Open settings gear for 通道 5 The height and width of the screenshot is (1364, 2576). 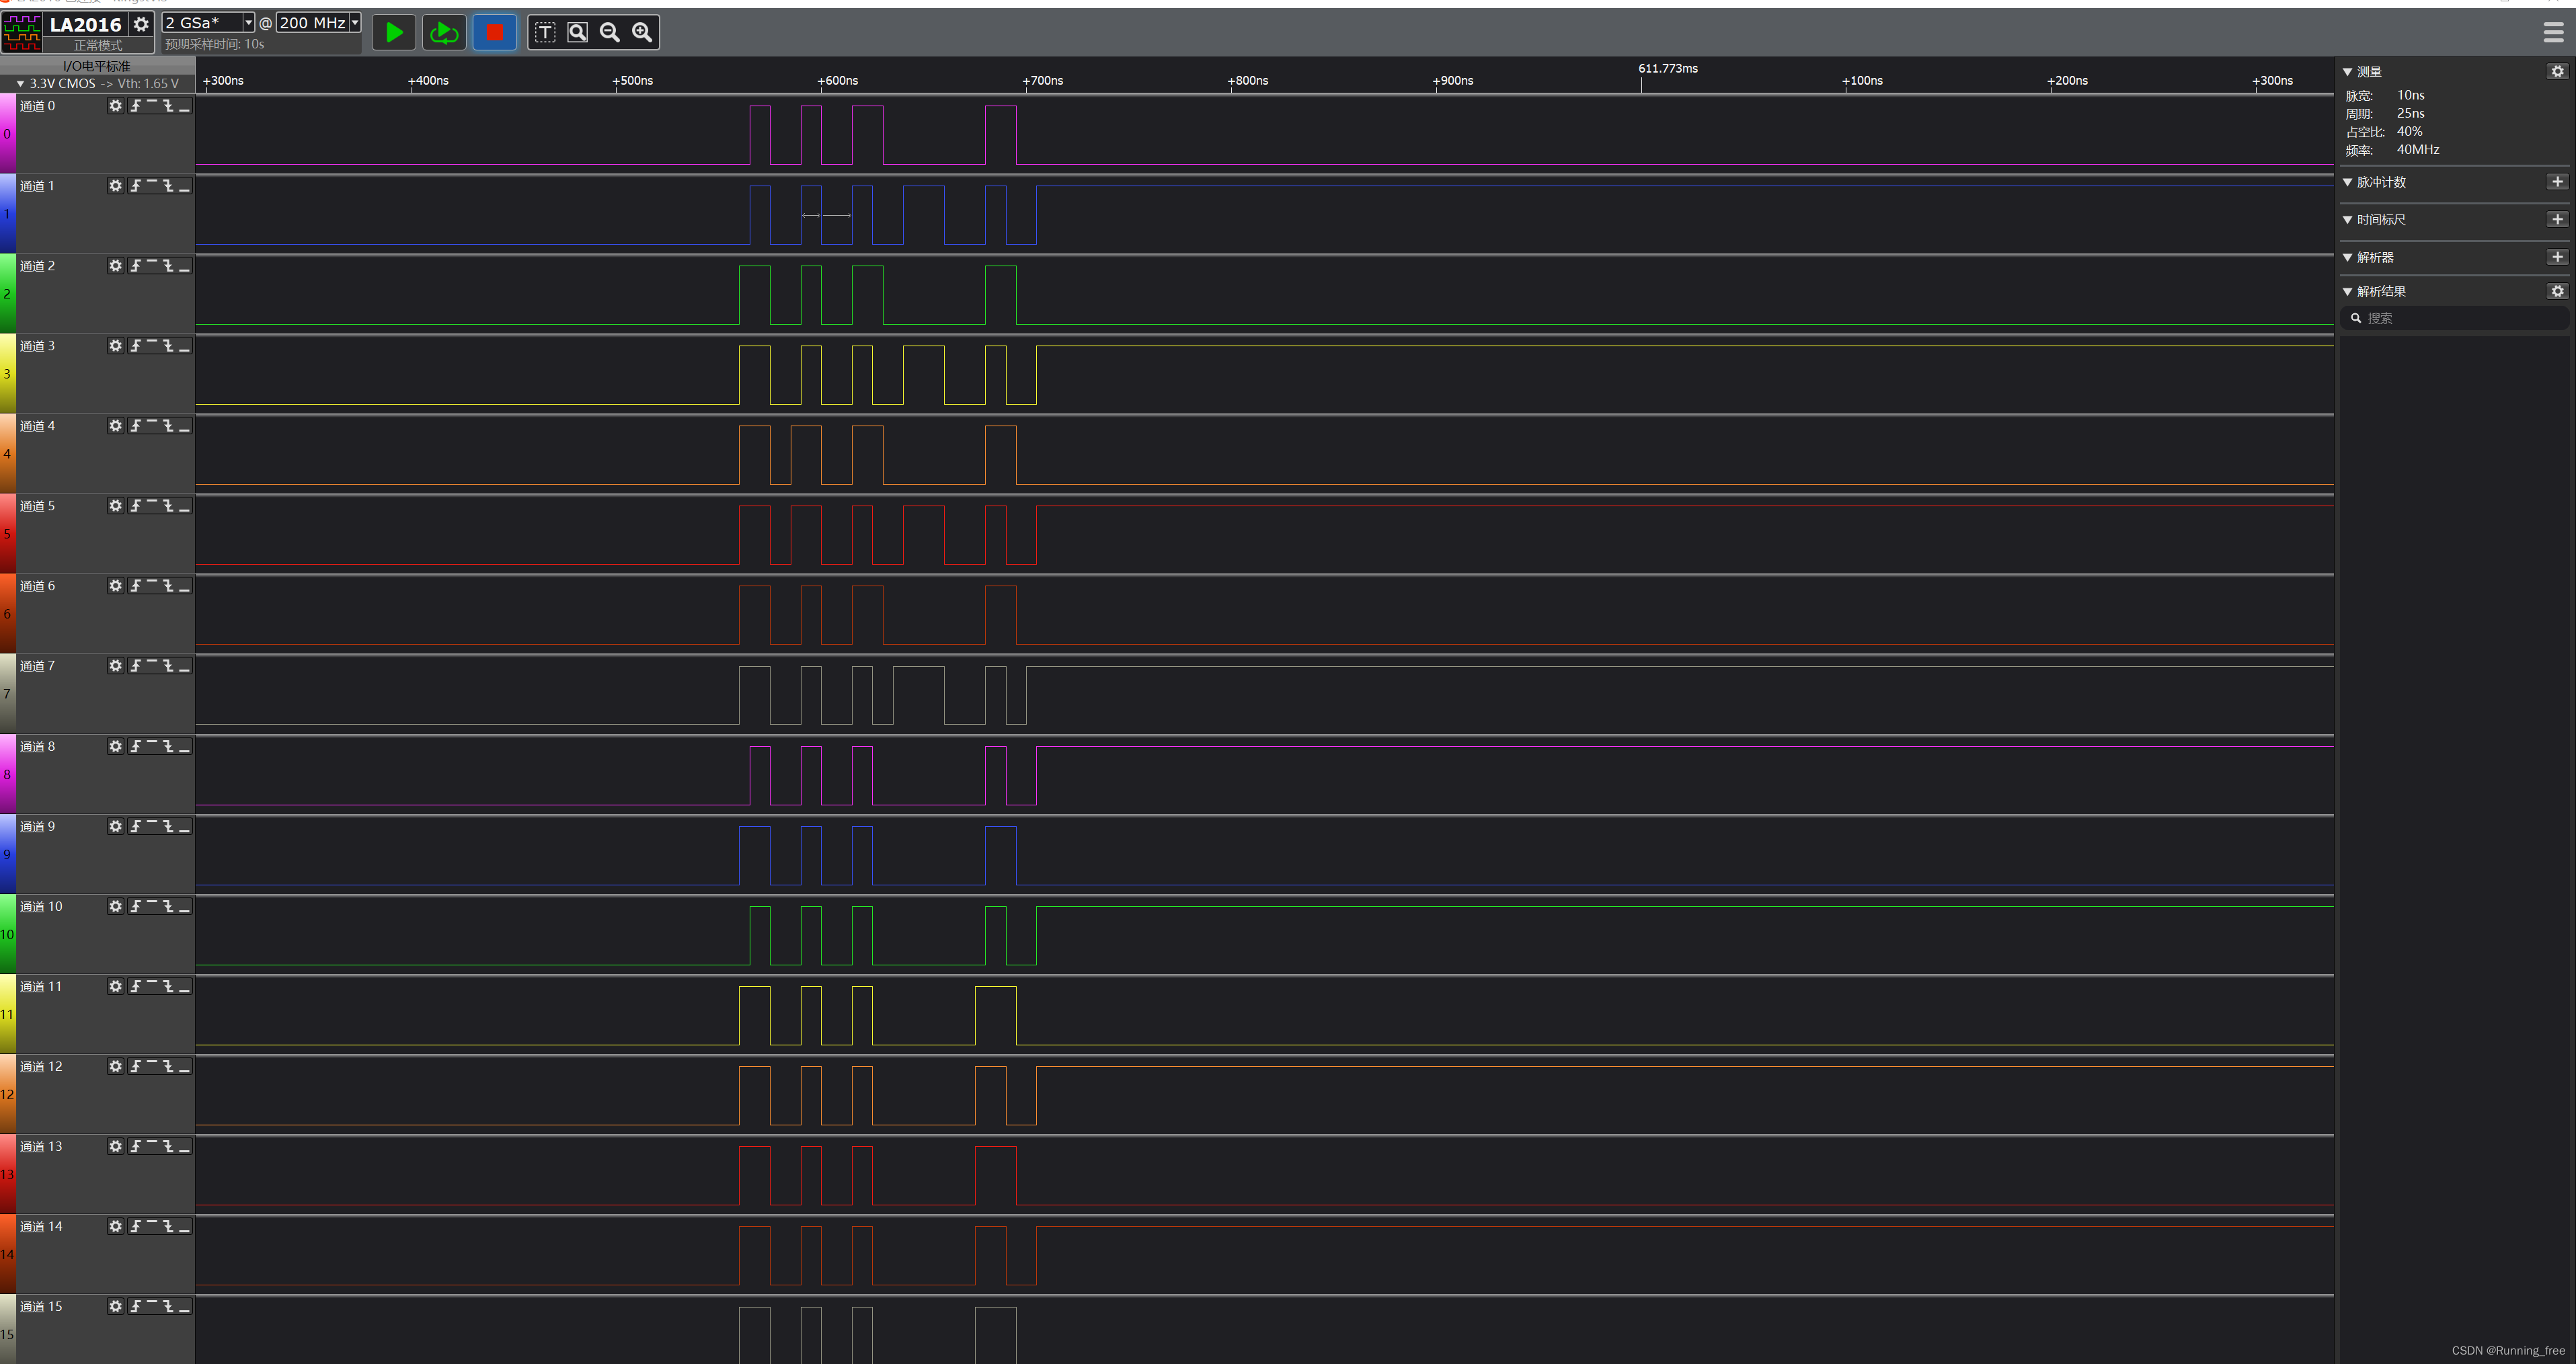pos(115,506)
